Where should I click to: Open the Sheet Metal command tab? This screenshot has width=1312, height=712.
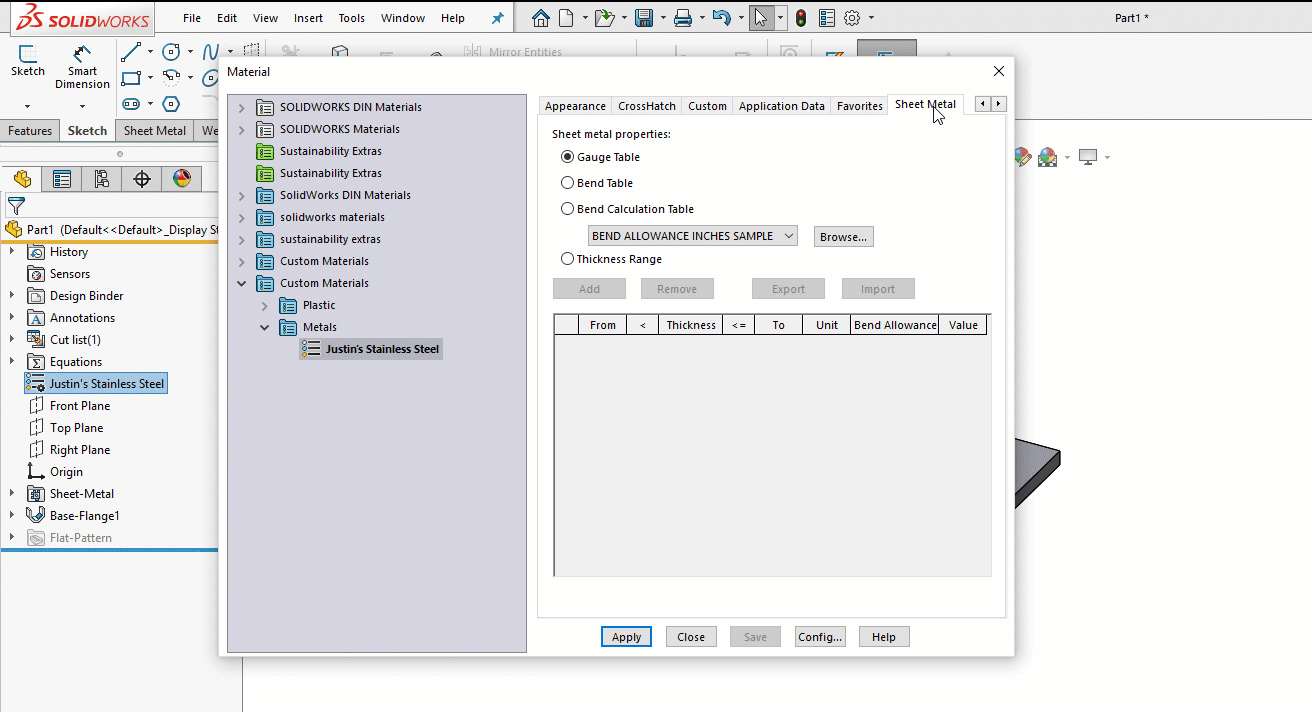[x=155, y=131]
